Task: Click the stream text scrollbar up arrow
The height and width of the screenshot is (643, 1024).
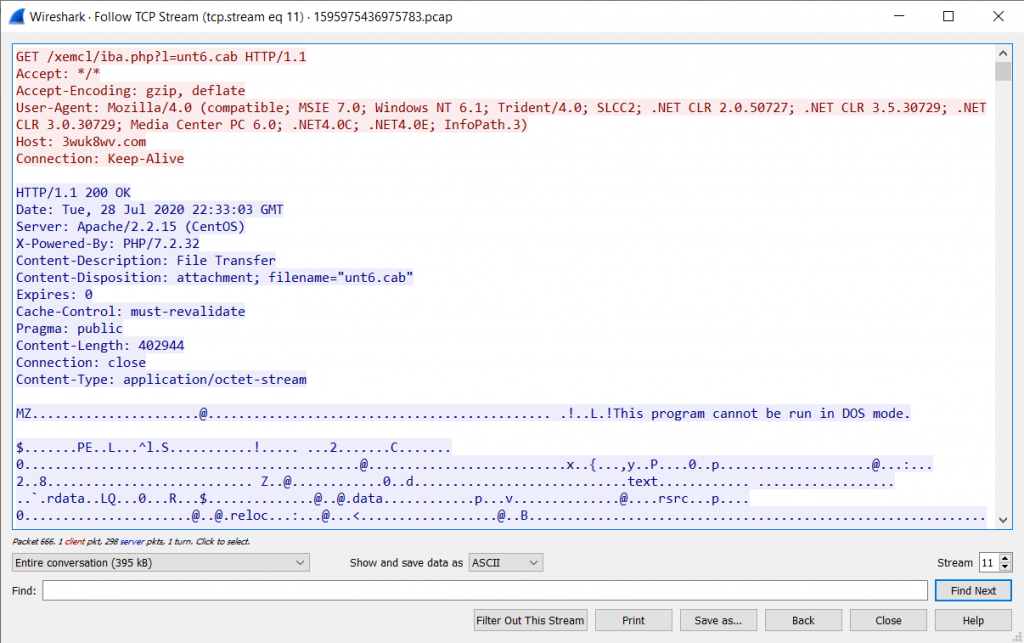Action: pos(1003,53)
